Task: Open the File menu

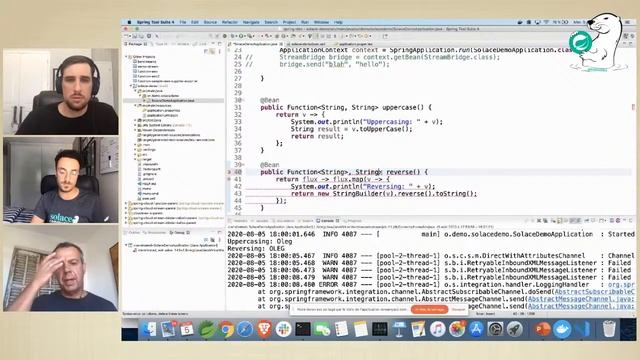Action: pos(183,22)
